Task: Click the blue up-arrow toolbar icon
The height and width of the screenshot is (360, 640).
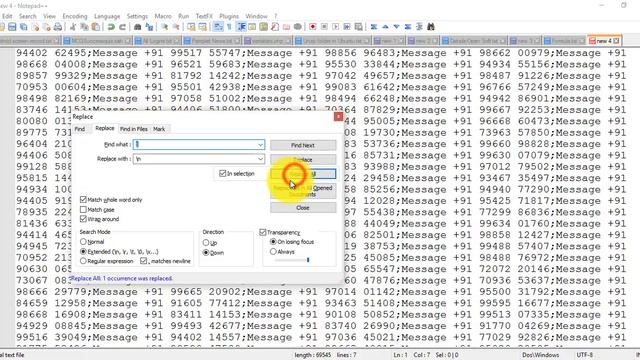Action: point(385,27)
